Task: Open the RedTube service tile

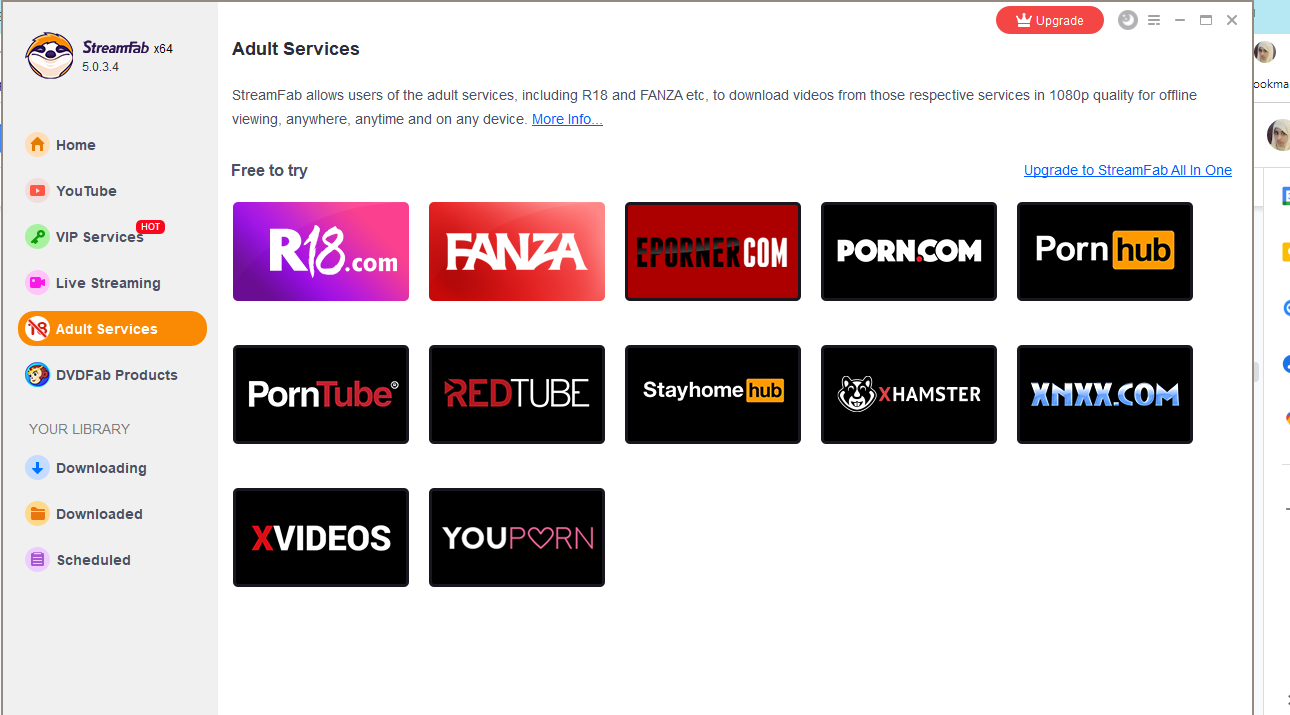Action: [517, 394]
